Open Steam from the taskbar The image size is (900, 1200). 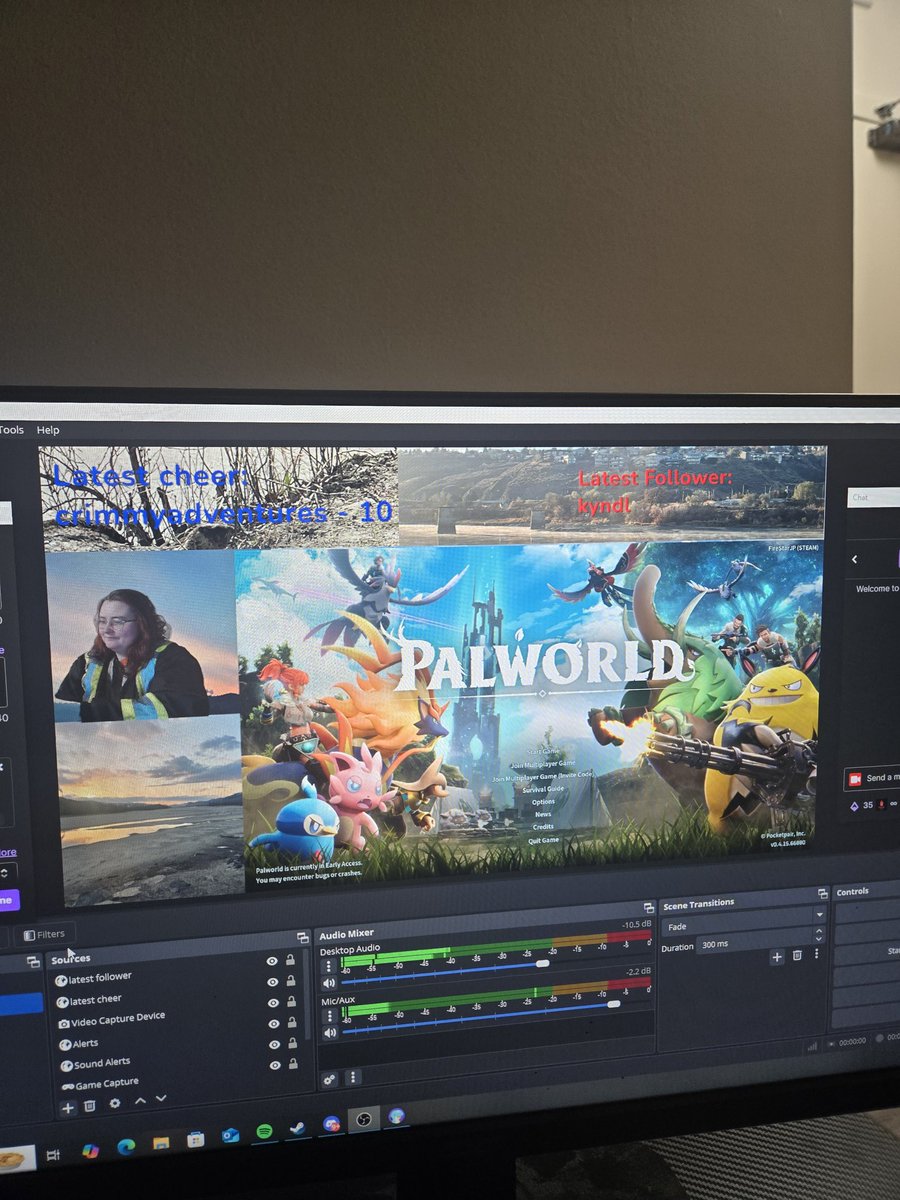pyautogui.click(x=298, y=1128)
